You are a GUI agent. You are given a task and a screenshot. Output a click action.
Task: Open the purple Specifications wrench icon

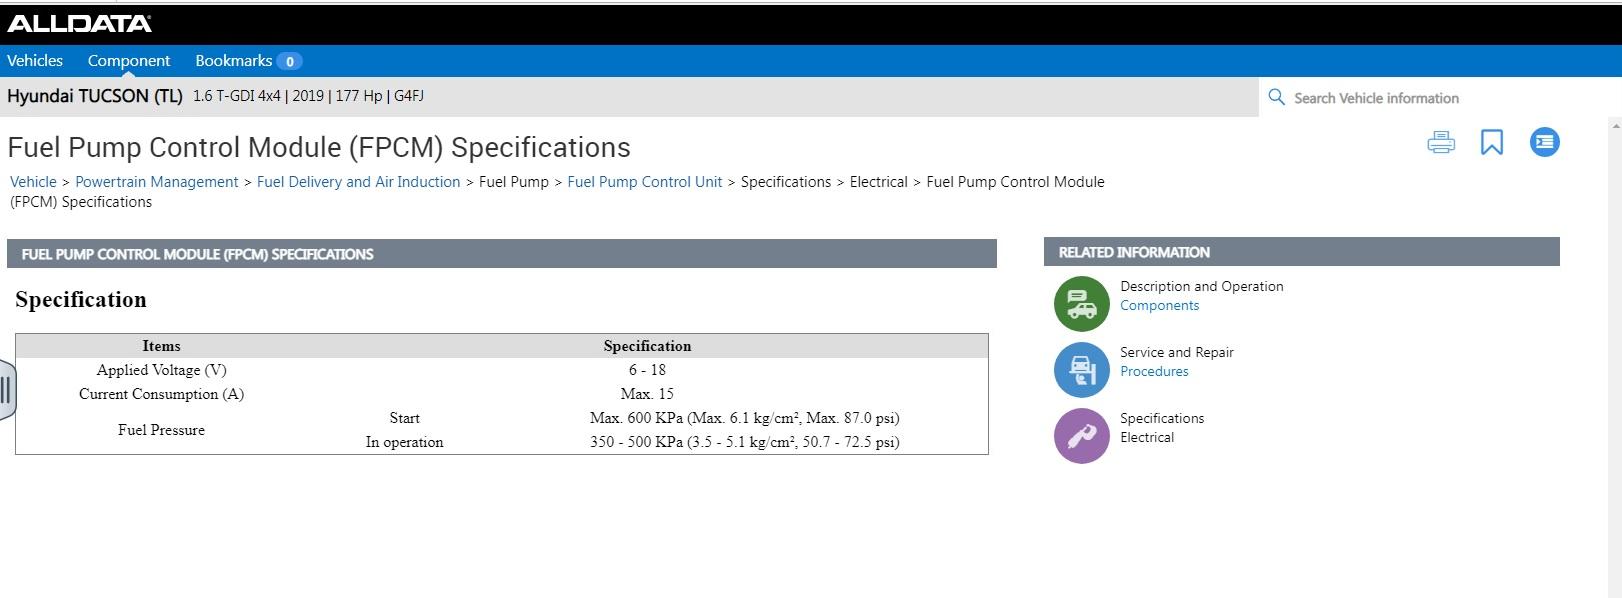1081,435
